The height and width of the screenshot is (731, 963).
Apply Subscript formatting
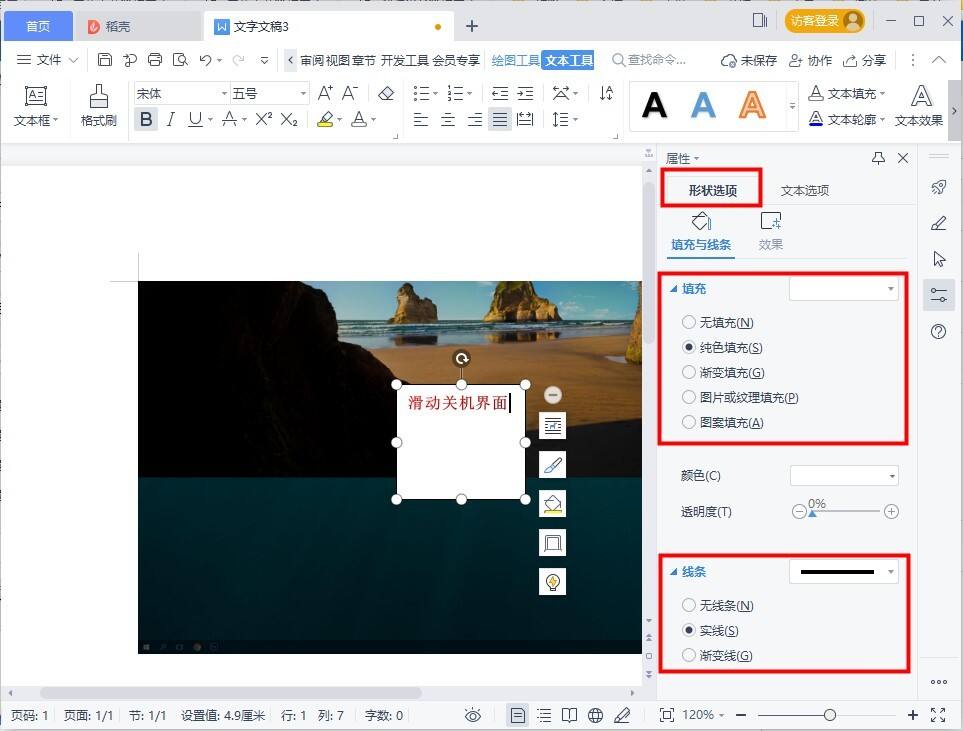(x=289, y=119)
